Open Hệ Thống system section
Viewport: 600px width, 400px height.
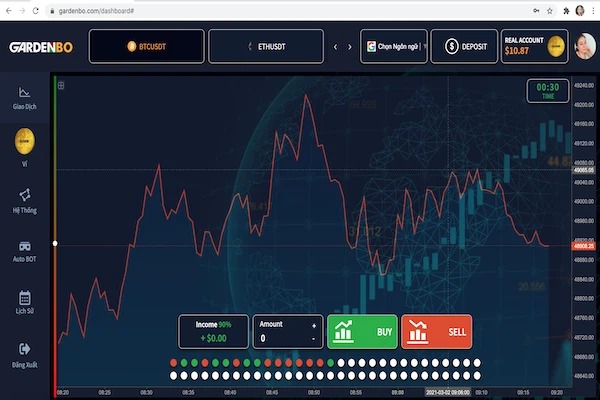click(25, 196)
